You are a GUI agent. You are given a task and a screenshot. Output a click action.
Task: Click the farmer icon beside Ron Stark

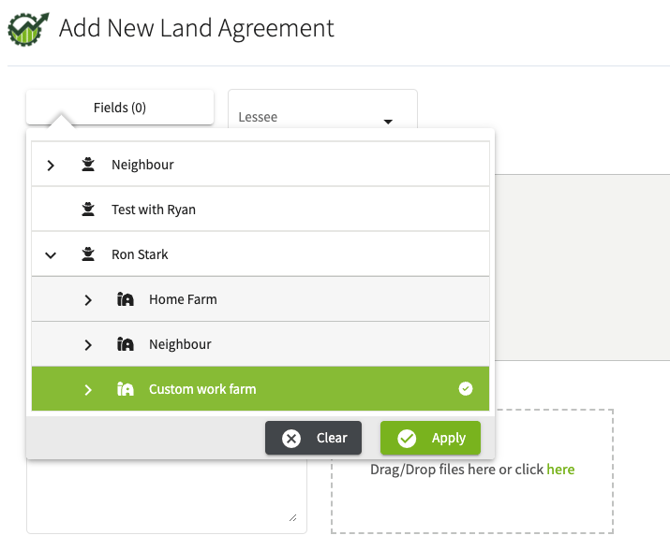click(x=88, y=254)
